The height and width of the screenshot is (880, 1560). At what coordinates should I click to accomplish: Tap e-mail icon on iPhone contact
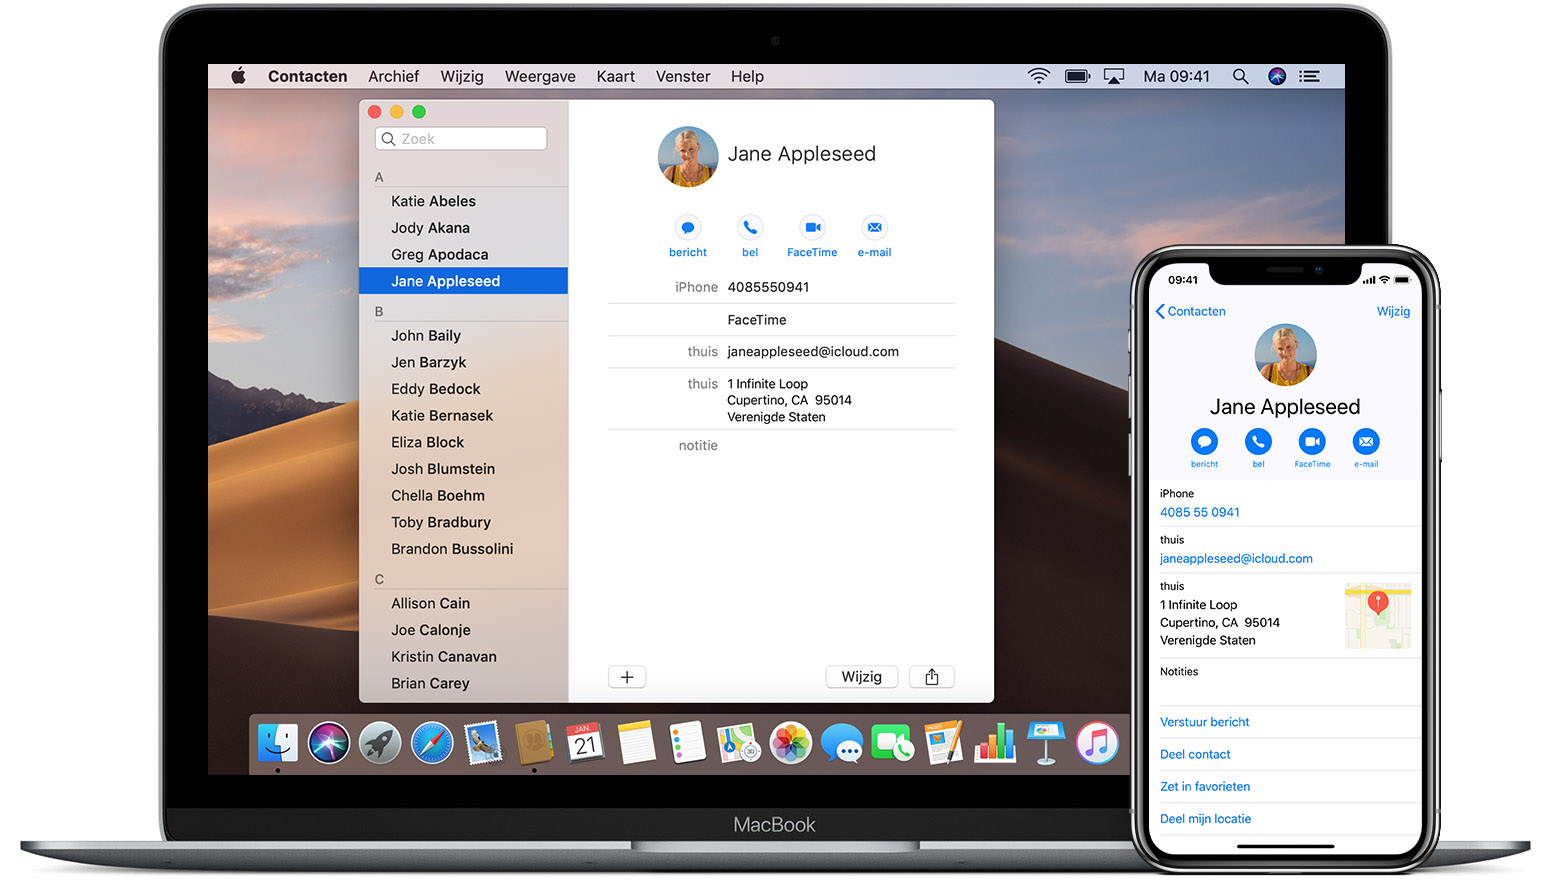(1366, 441)
